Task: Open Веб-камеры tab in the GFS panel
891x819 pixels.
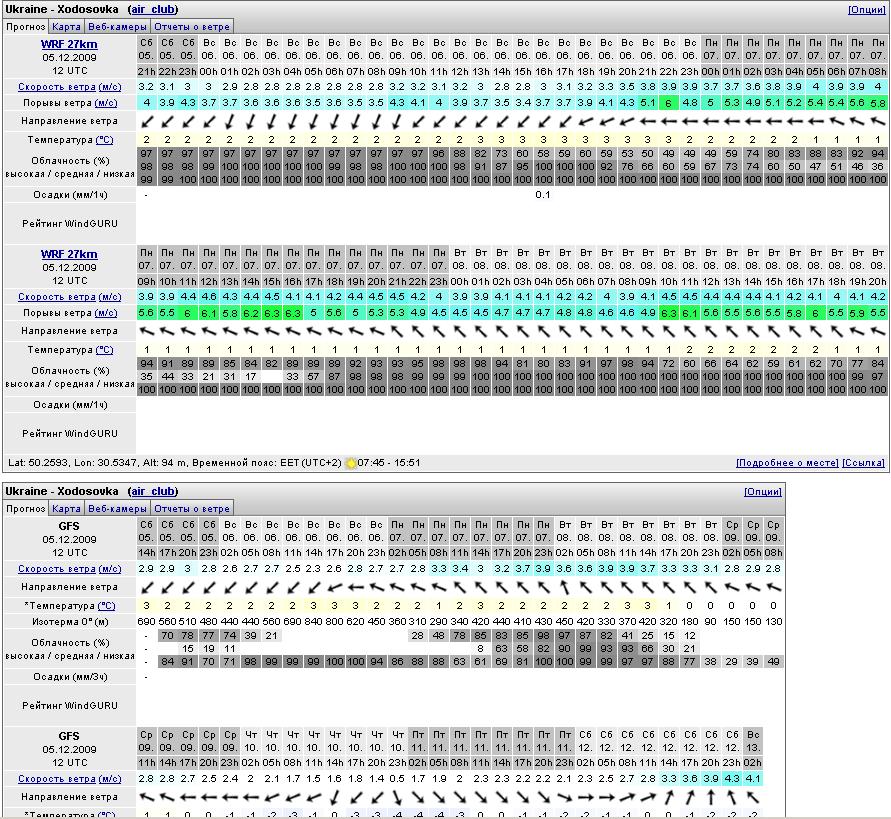Action: 117,508
